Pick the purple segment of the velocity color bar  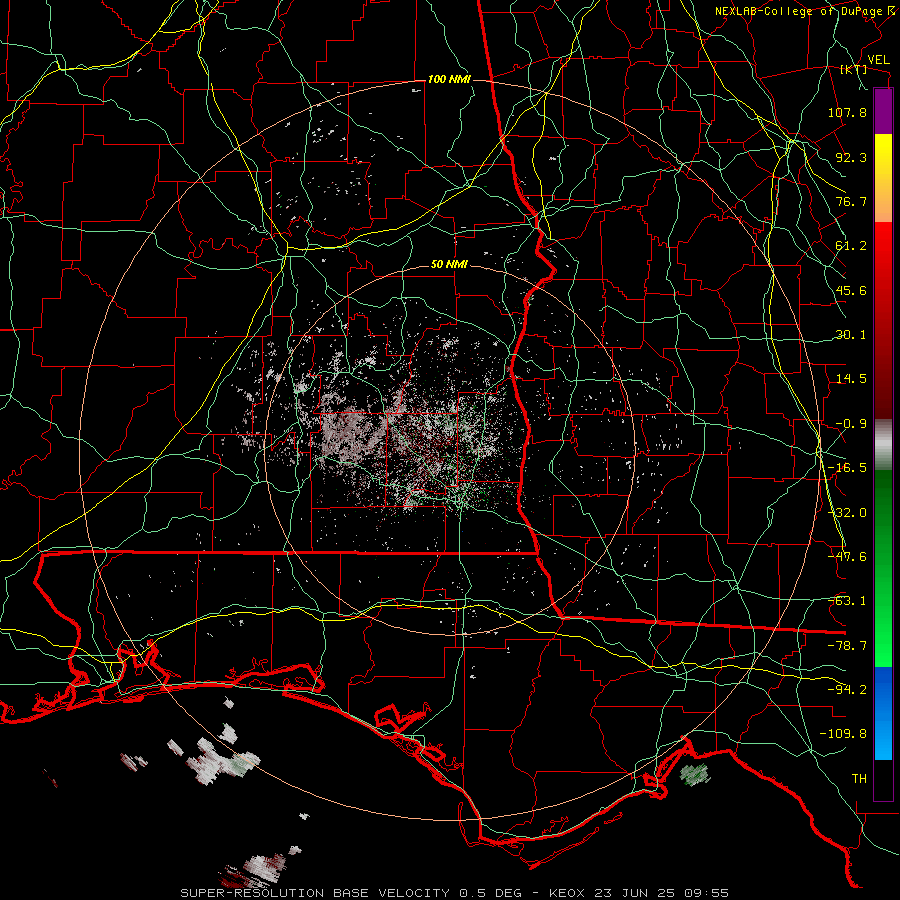883,111
